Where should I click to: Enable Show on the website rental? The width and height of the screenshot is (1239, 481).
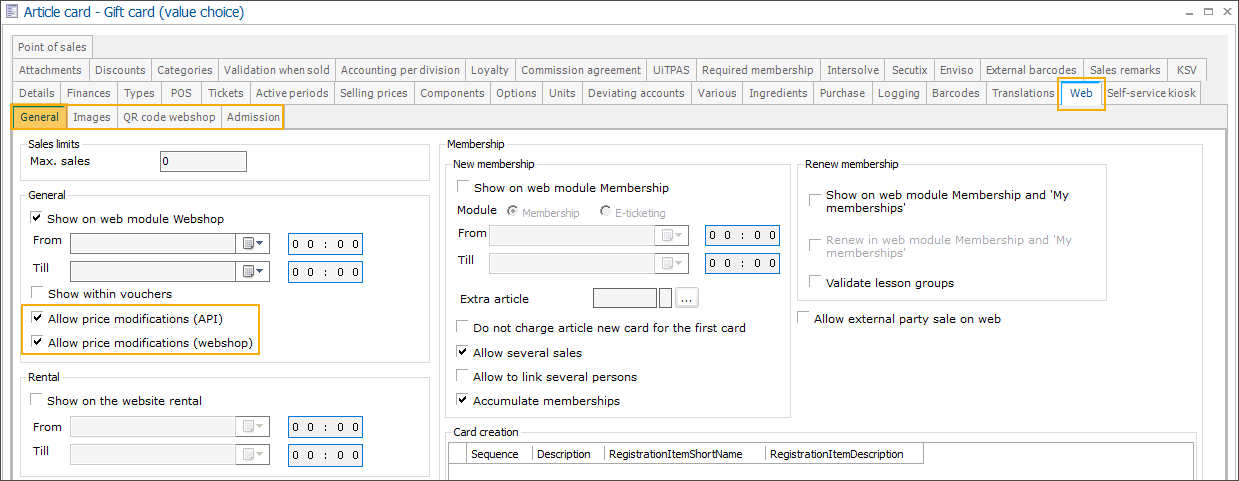point(38,401)
